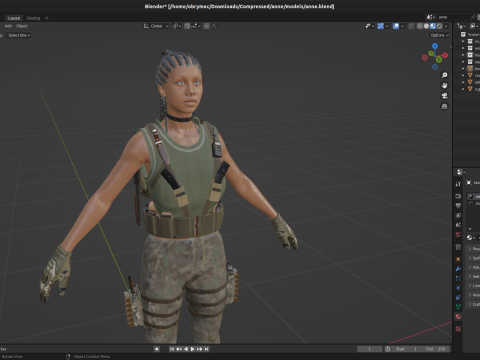
Task: Jump to timeline end frame
Action: click(x=206, y=349)
